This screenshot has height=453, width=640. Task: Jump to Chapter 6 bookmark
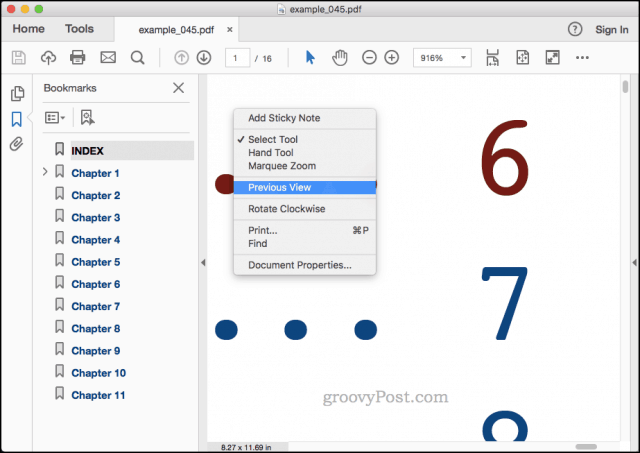96,284
